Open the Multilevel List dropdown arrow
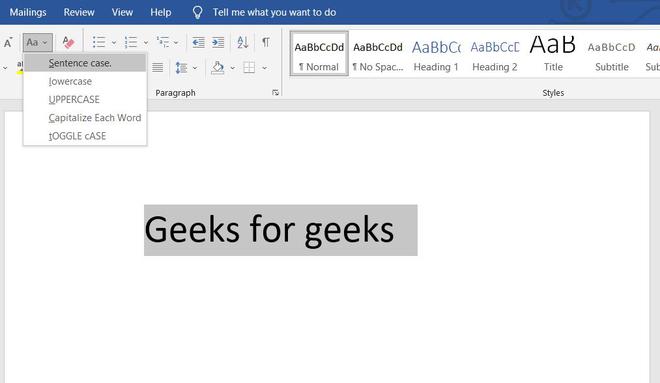 176,43
